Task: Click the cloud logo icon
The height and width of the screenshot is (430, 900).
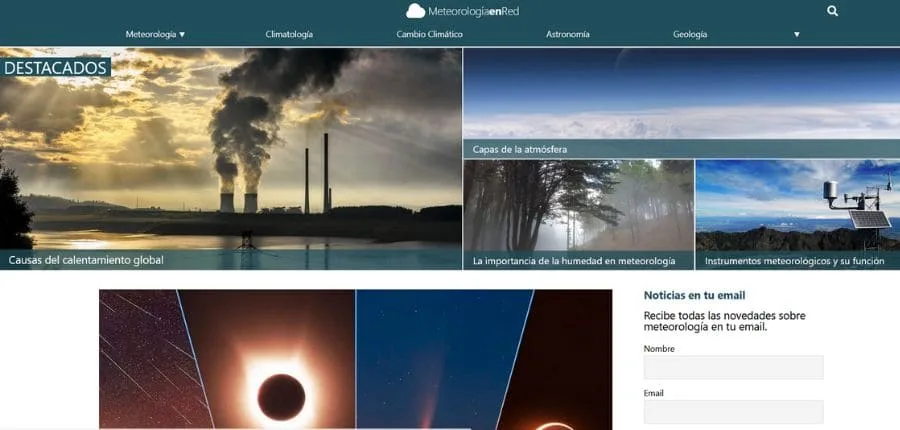Action: 415,11
